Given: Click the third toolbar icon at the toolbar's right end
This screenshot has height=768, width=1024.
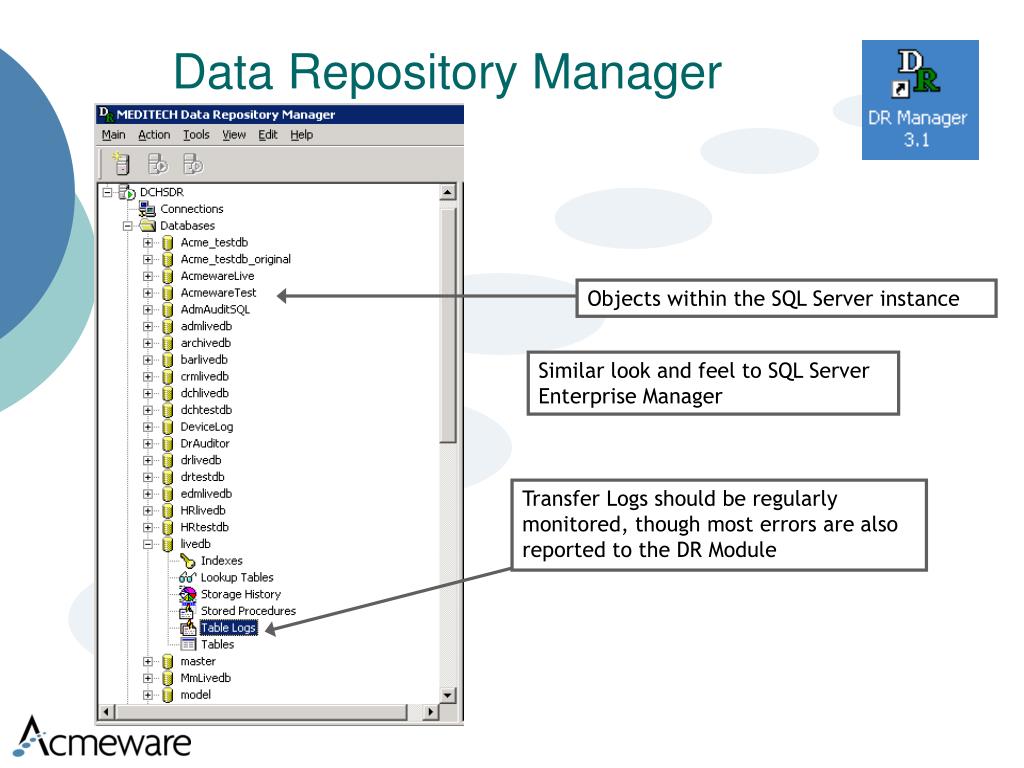Looking at the screenshot, I should coord(193,163).
